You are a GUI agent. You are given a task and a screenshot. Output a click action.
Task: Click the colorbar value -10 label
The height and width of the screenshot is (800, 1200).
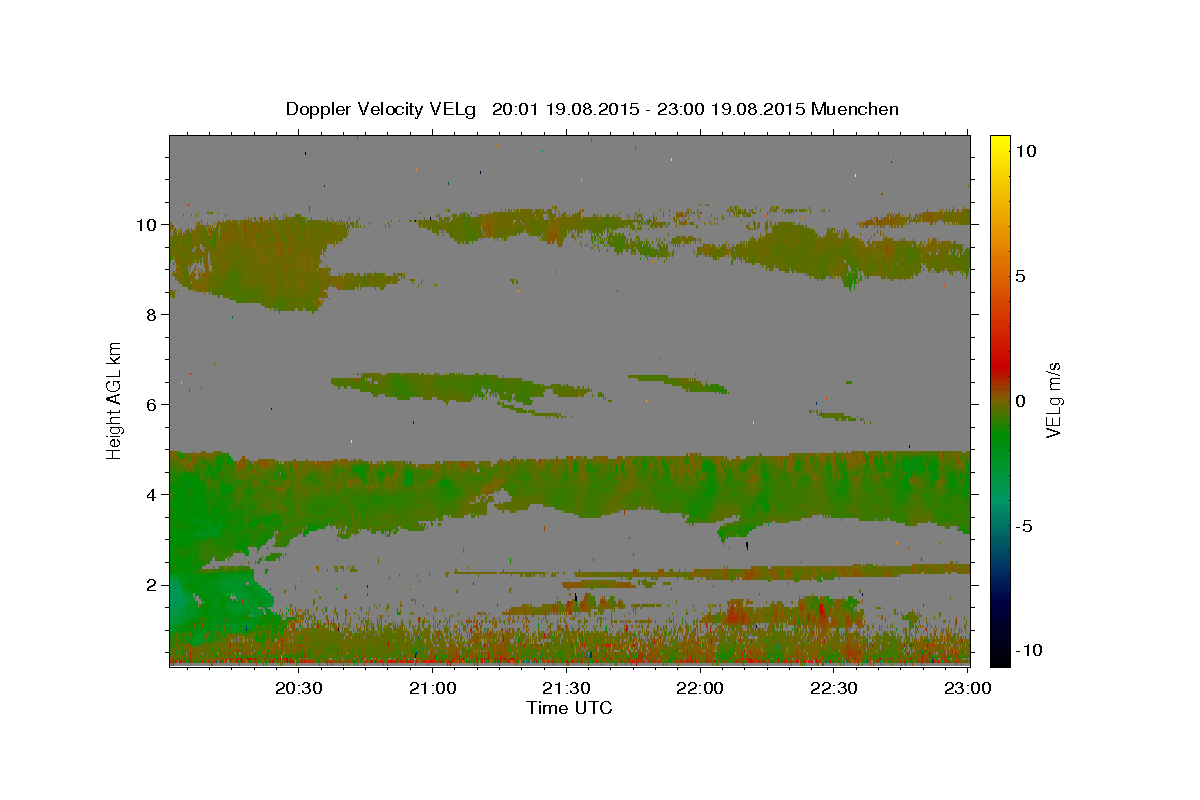[1028, 650]
